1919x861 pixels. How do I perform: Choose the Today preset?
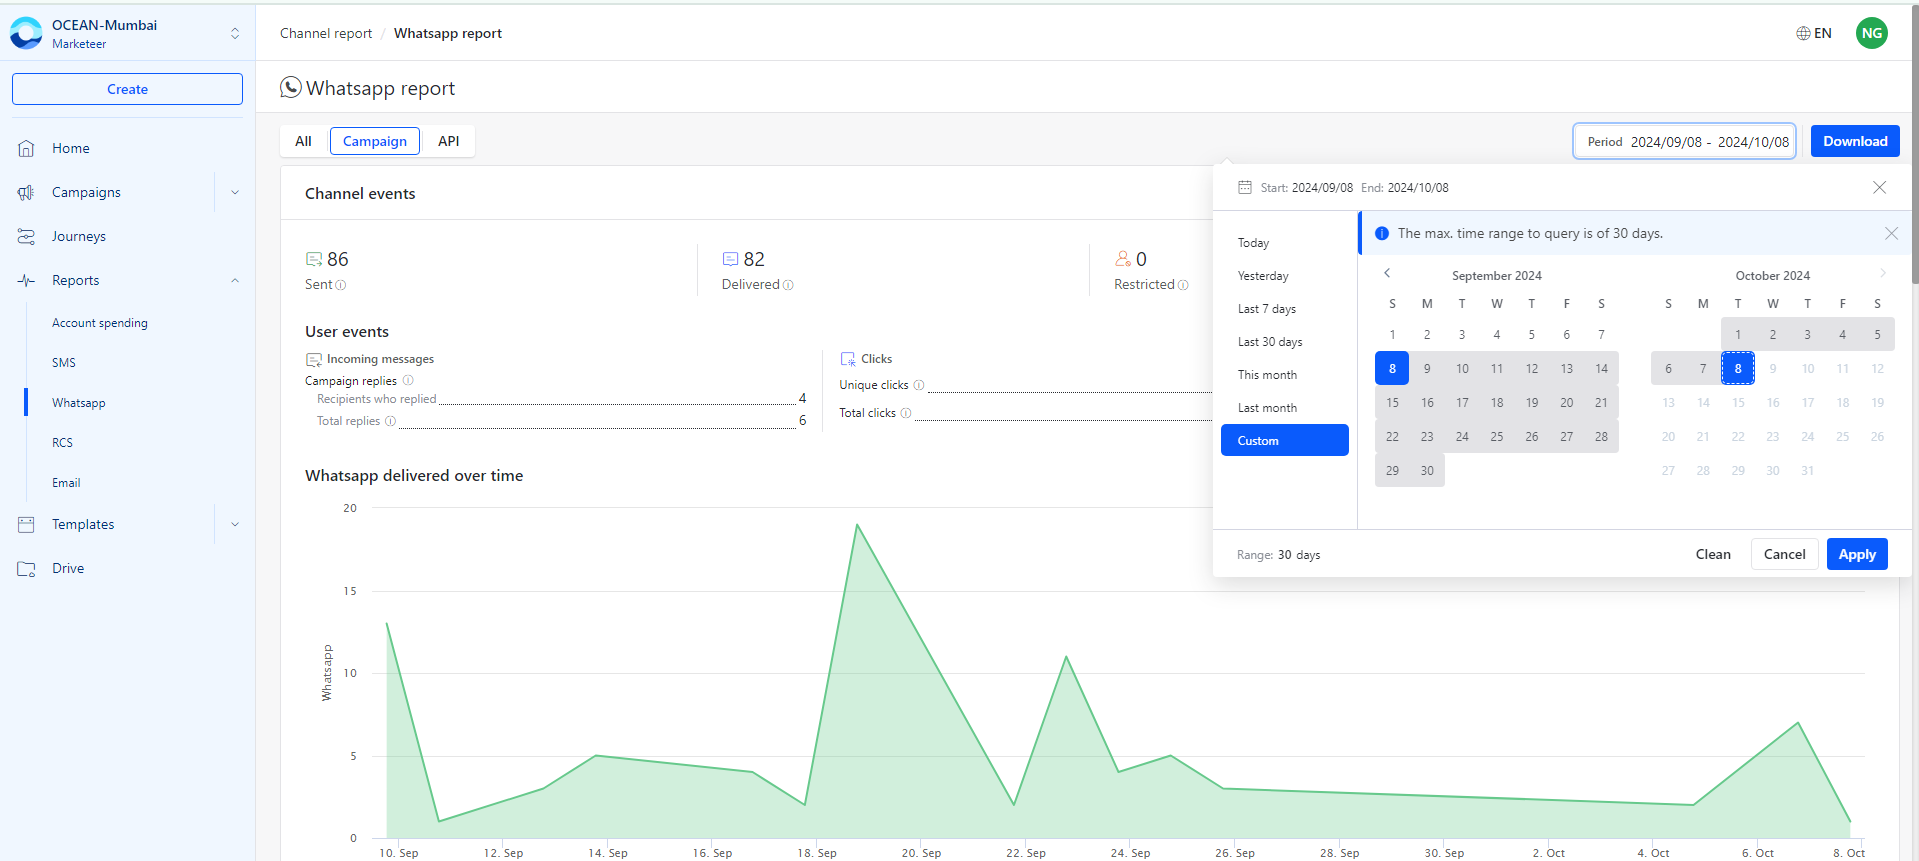[x=1285, y=243]
